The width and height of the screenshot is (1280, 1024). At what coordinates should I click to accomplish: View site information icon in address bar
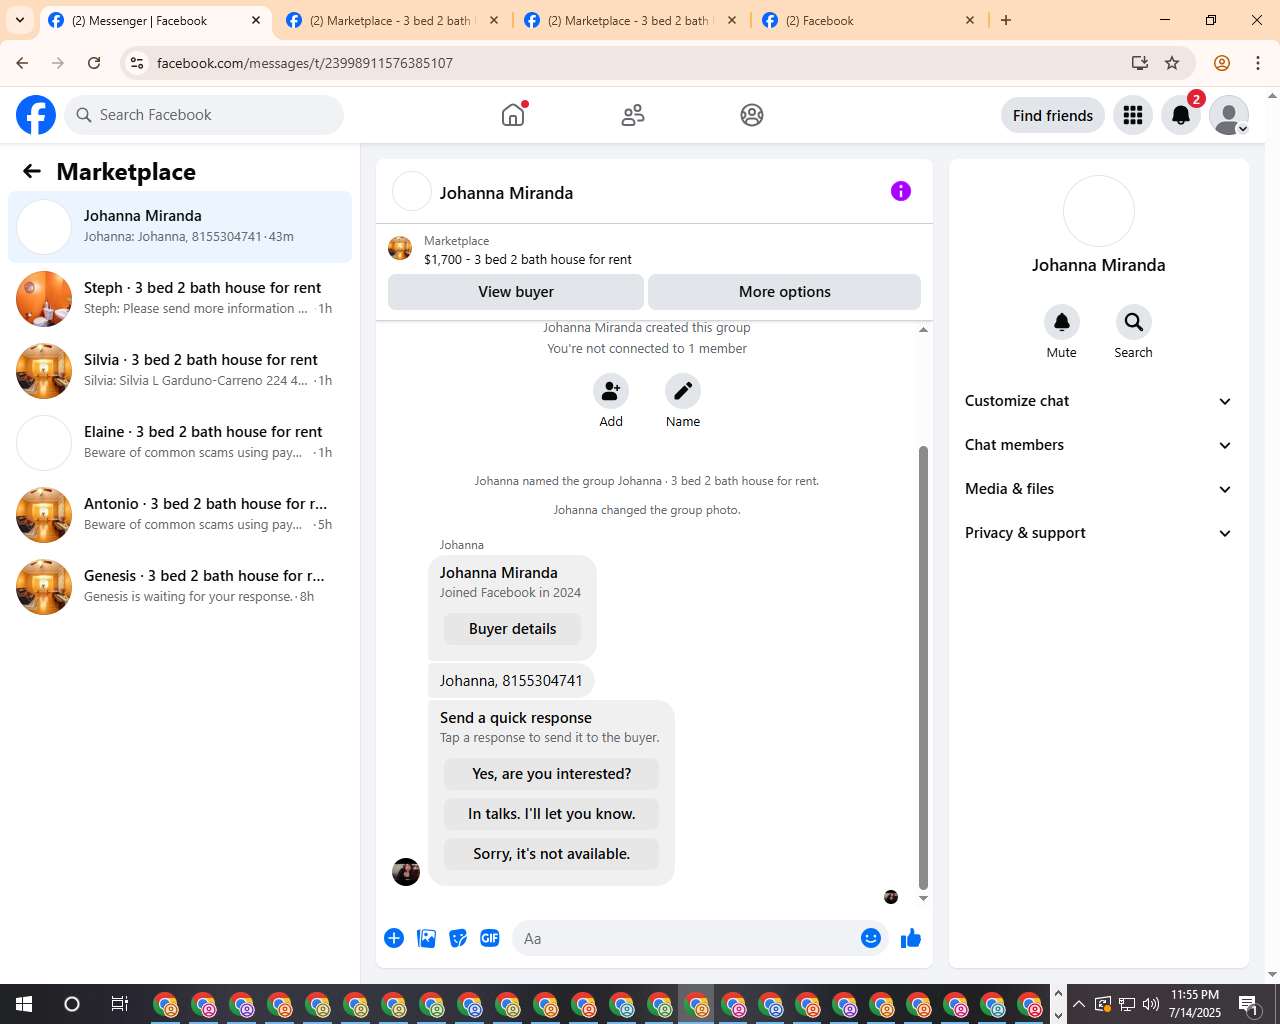(x=137, y=63)
